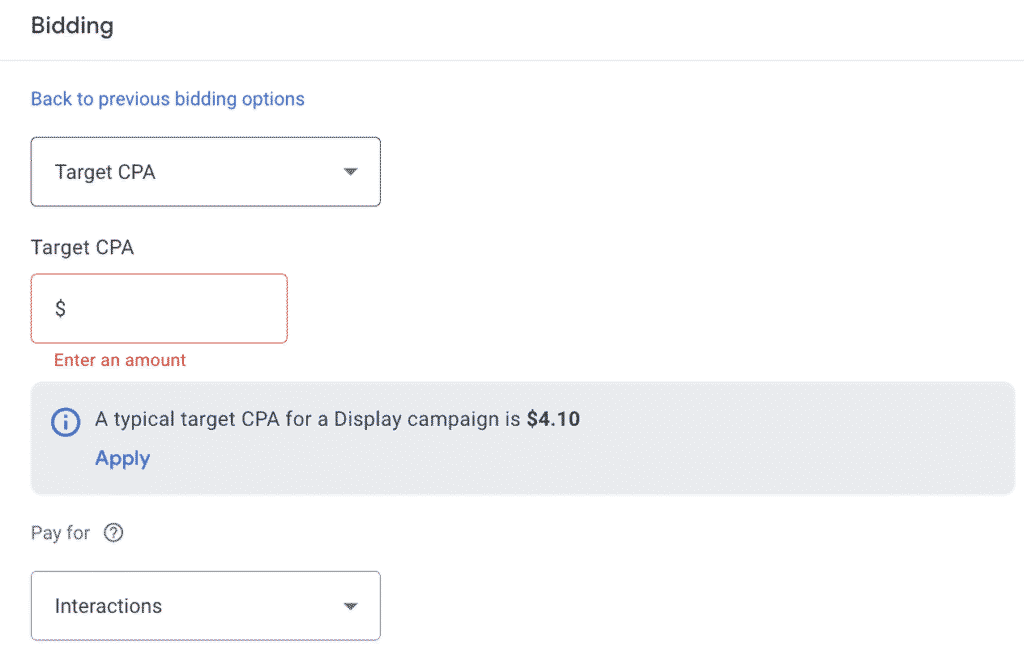Screen dimensions: 1024x651
Task: Go back to previous bidding options
Action: pos(167,98)
